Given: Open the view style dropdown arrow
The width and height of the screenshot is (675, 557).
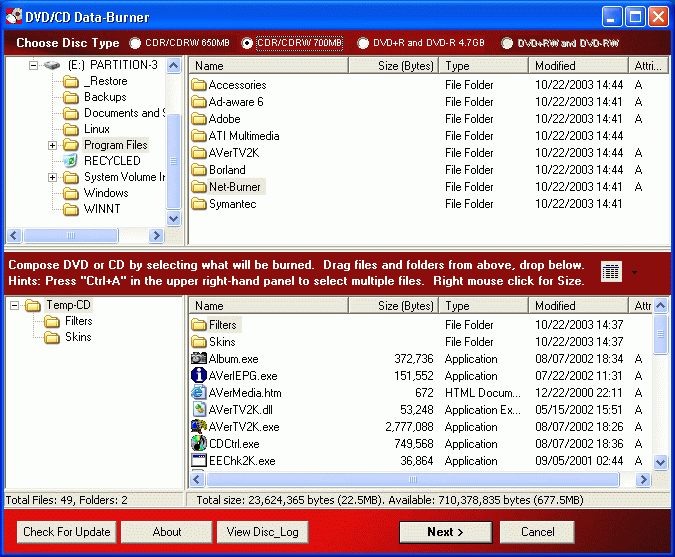Looking at the screenshot, I should (634, 272).
